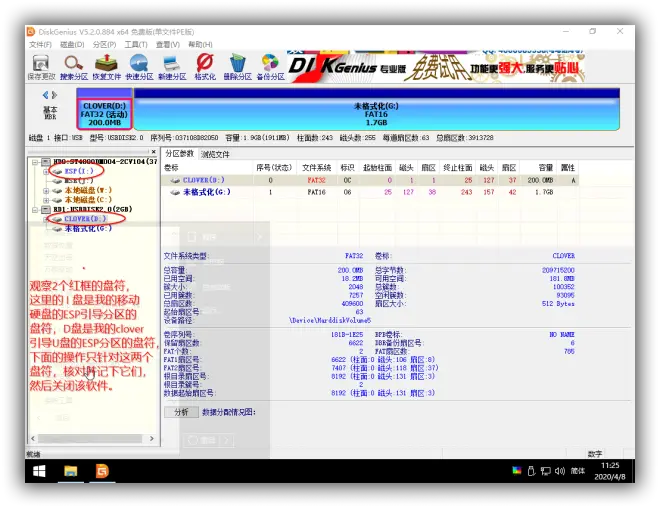Viewport: 660px width, 508px height.
Task: Go to previous disk with left arrow
Action: click(x=45, y=95)
